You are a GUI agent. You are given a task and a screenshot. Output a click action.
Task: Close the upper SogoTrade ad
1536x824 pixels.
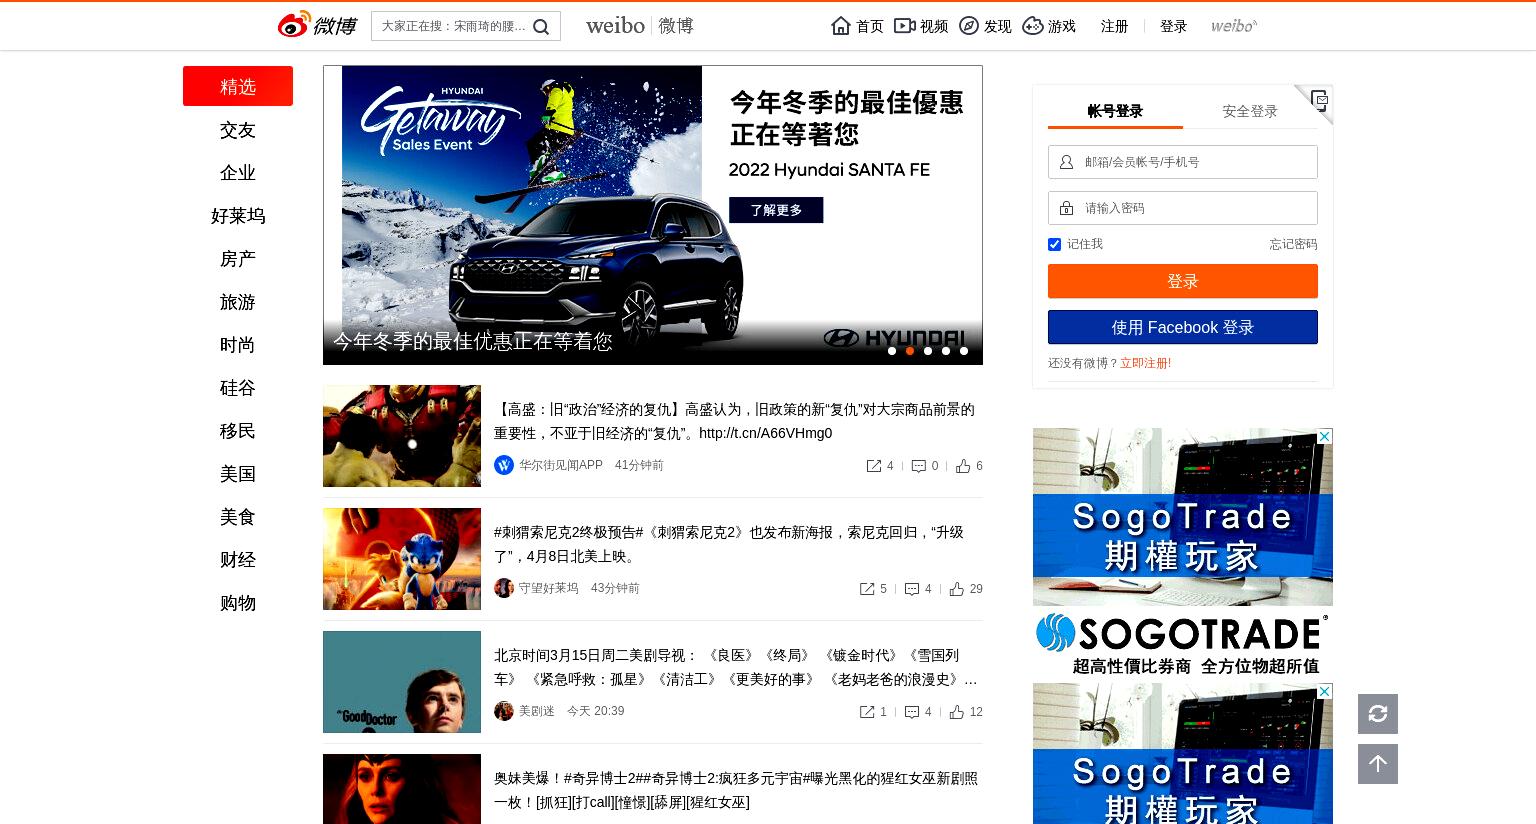pos(1324,437)
